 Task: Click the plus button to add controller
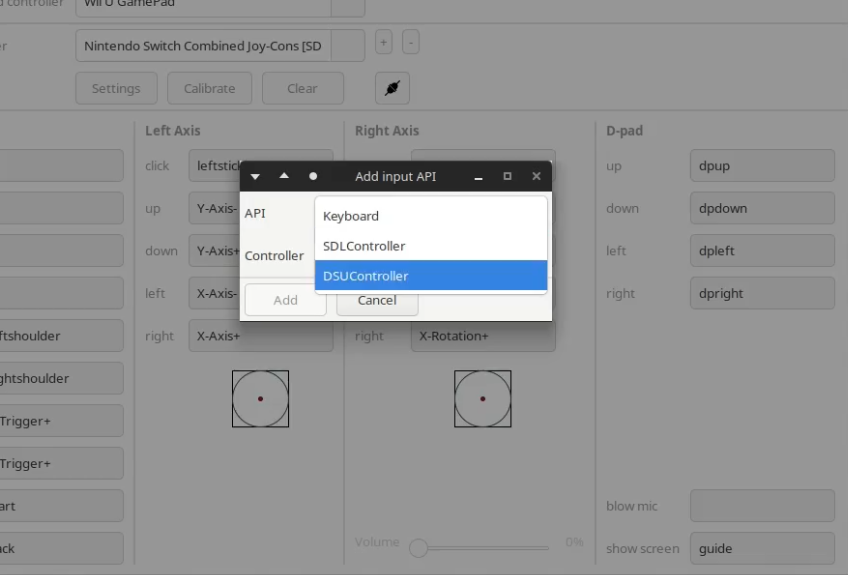[x=383, y=44]
